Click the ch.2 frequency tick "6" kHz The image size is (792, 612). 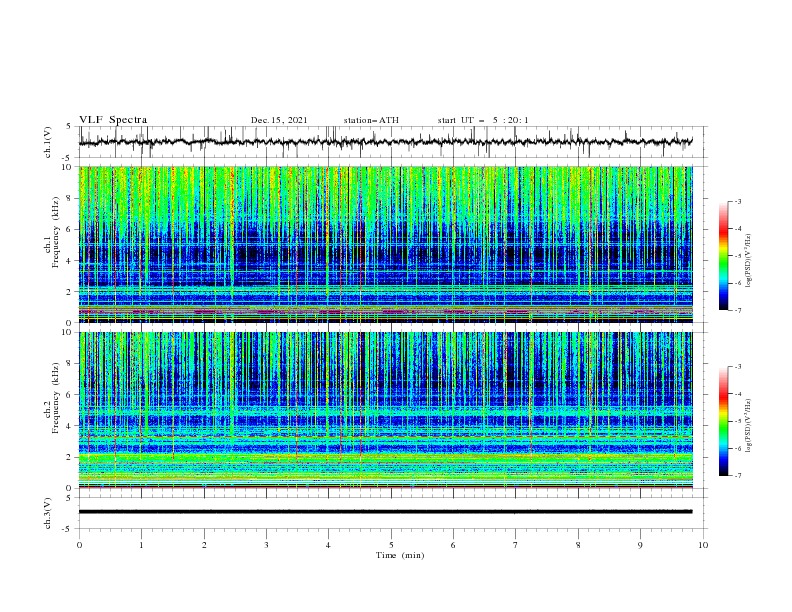pyautogui.click(x=70, y=395)
